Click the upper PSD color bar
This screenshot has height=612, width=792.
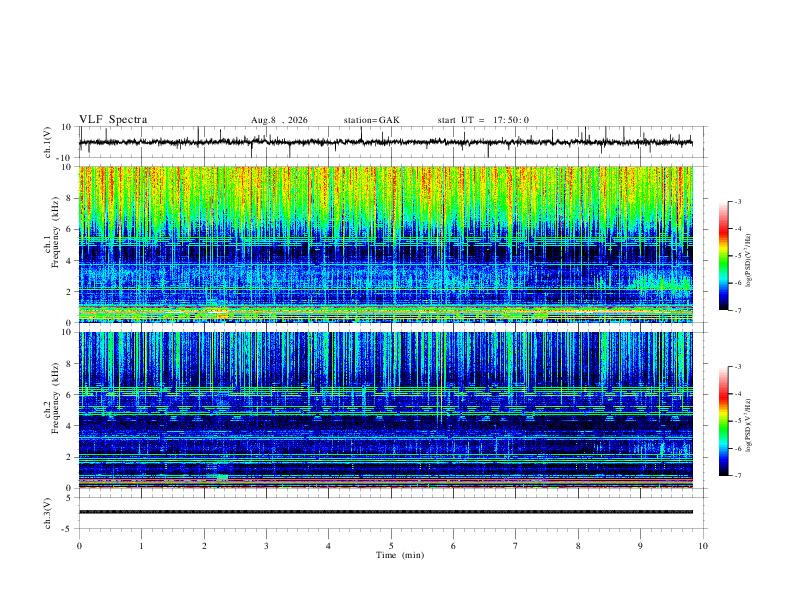click(724, 256)
